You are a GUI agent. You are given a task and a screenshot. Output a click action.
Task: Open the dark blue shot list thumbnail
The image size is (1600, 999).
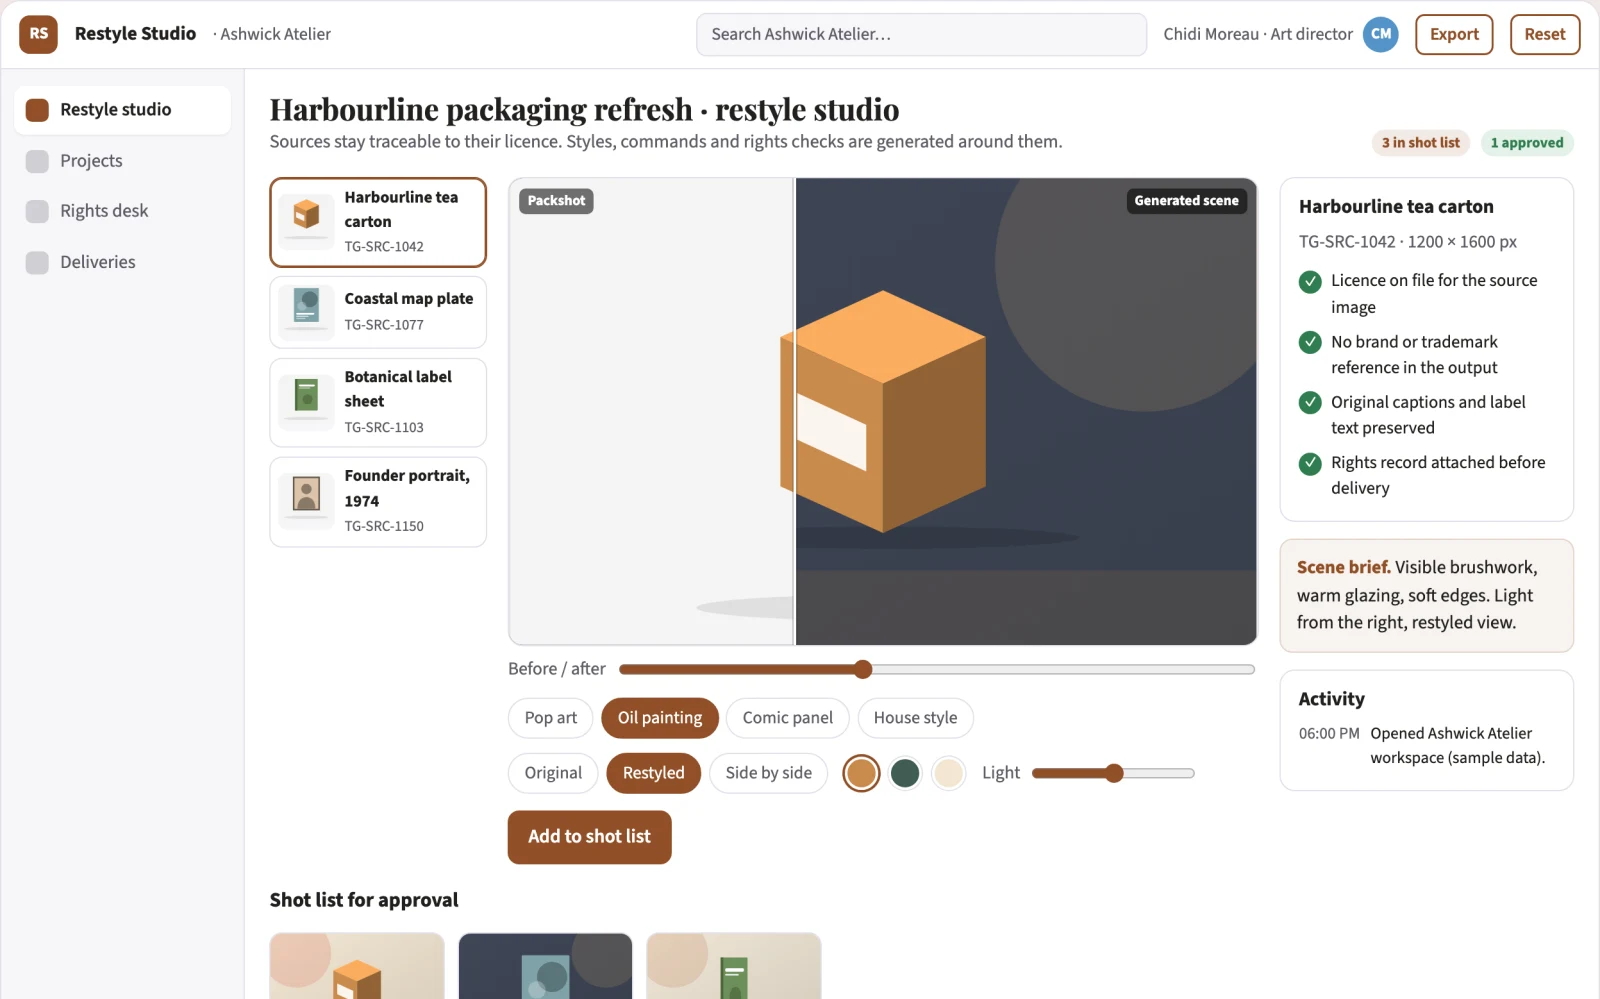(545, 966)
